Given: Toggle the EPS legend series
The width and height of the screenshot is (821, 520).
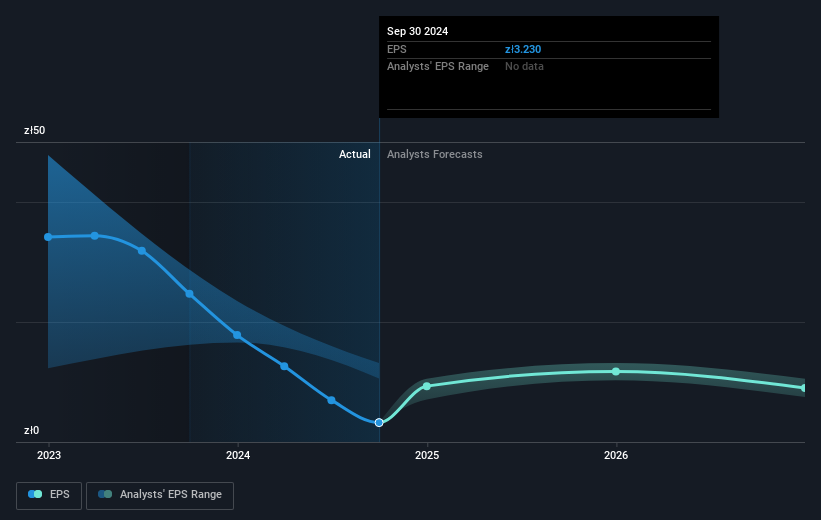Looking at the screenshot, I should (49, 495).
